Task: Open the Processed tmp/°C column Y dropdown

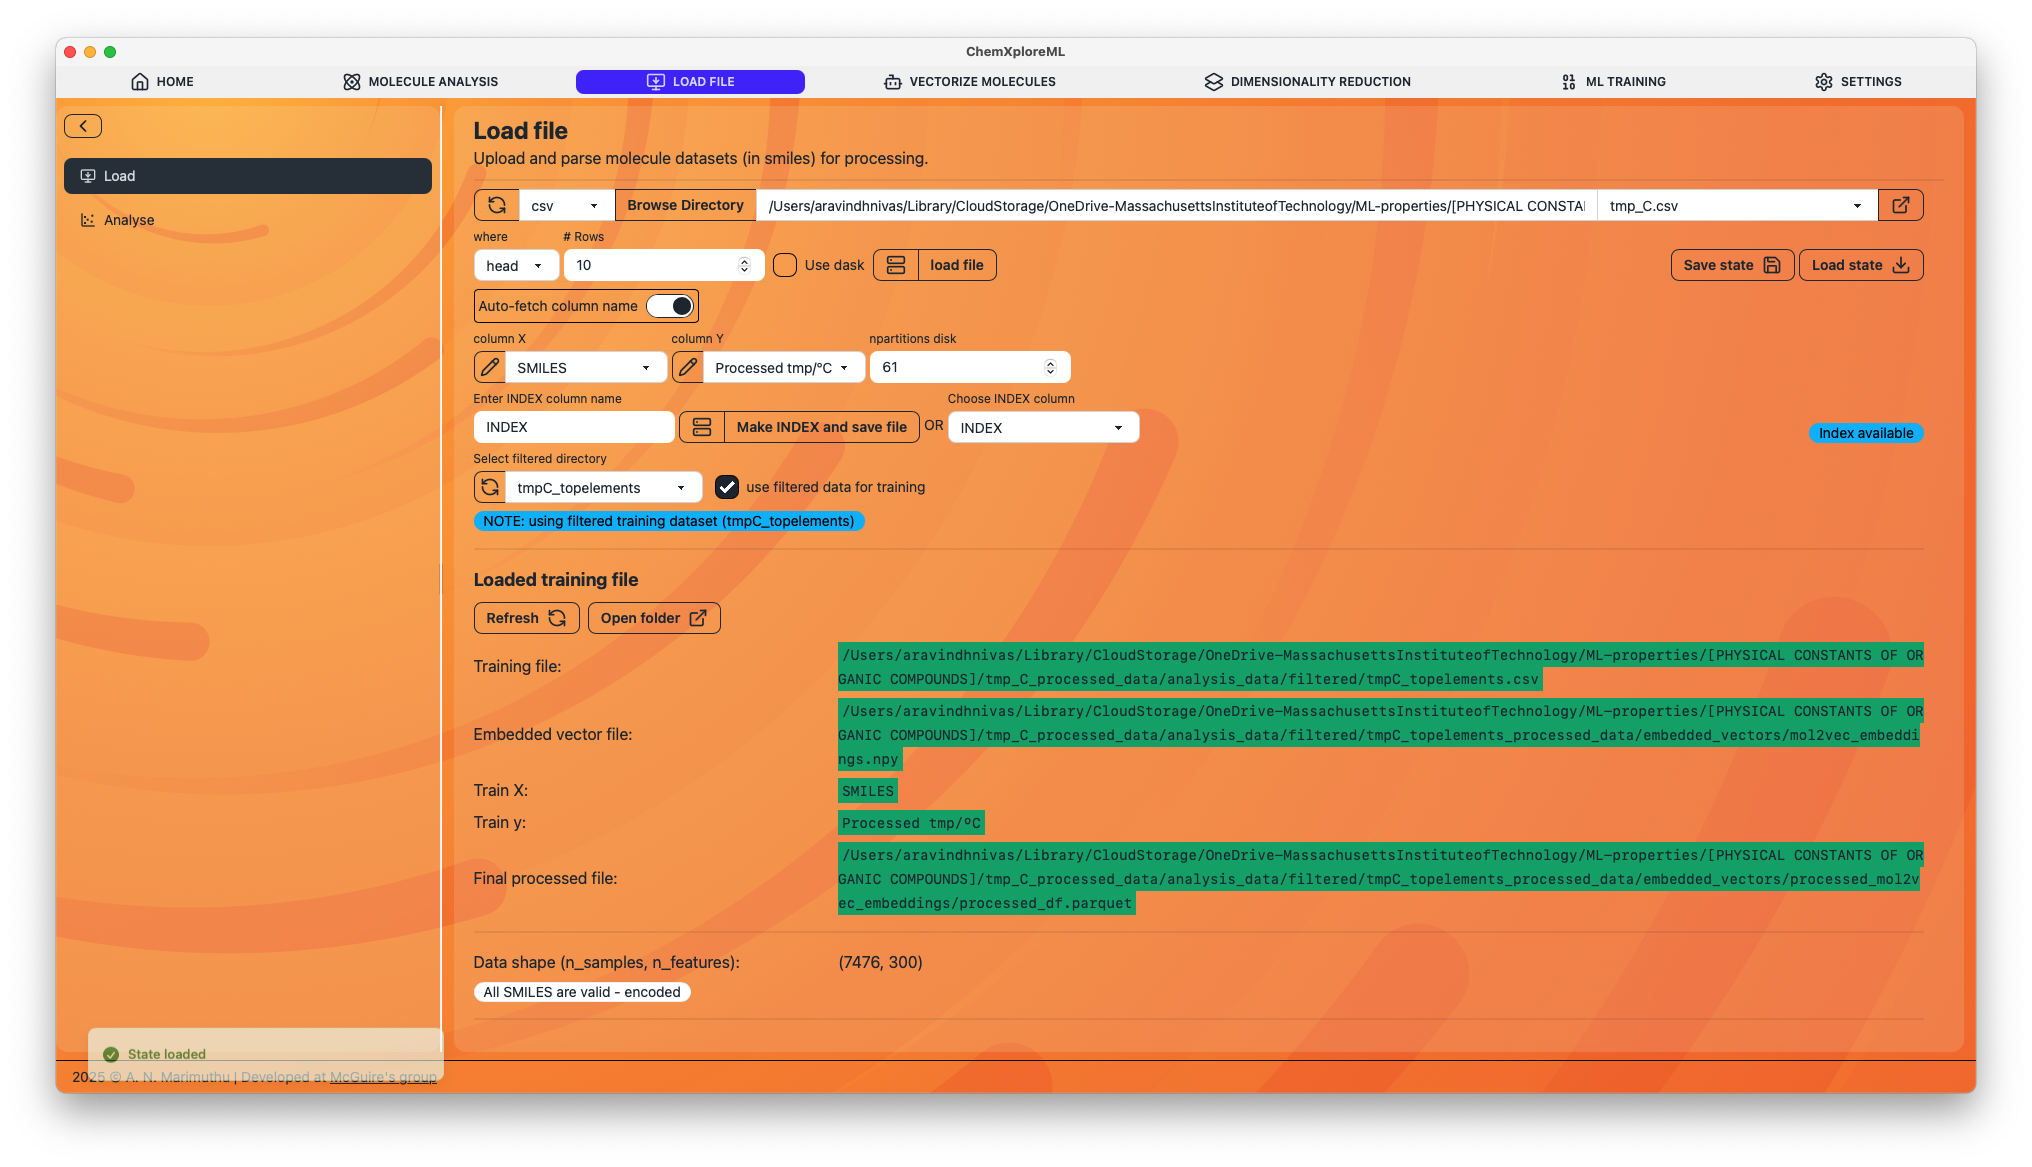Action: [x=783, y=367]
